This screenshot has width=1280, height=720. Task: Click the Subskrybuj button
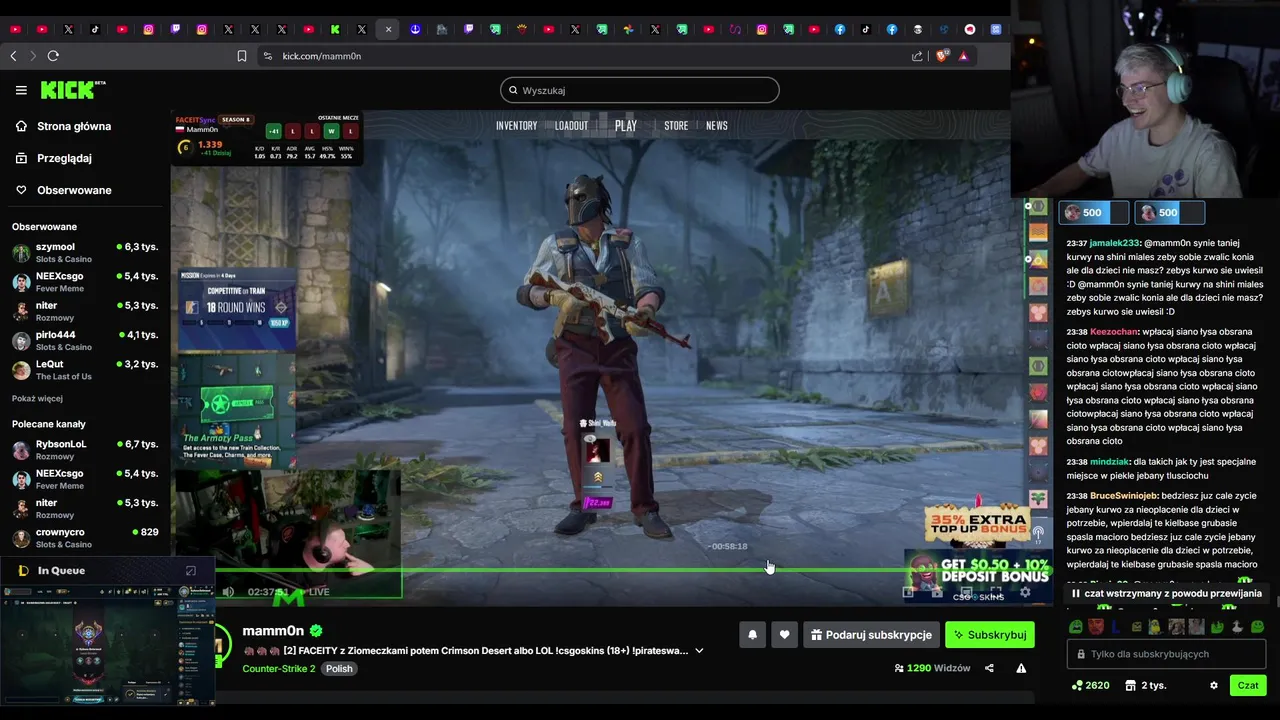(x=990, y=635)
